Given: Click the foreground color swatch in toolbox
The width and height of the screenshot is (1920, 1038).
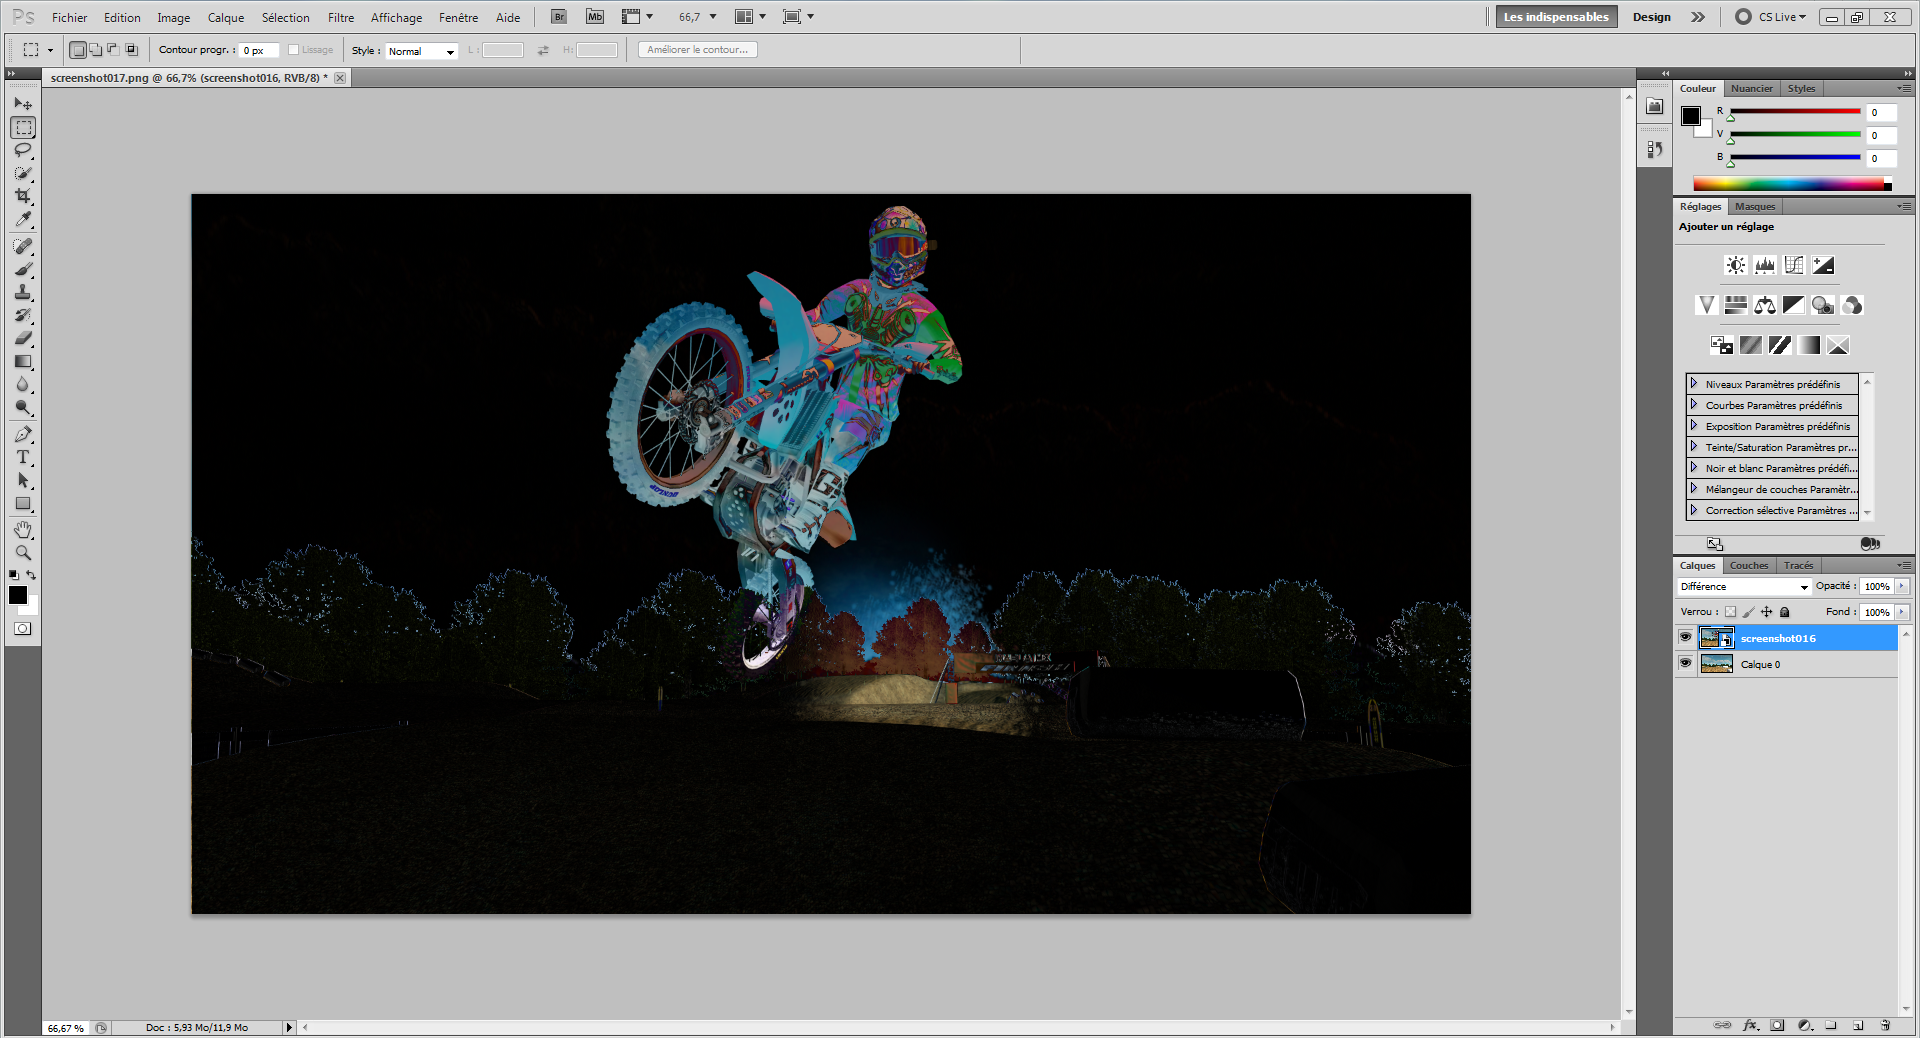Looking at the screenshot, I should [17, 595].
